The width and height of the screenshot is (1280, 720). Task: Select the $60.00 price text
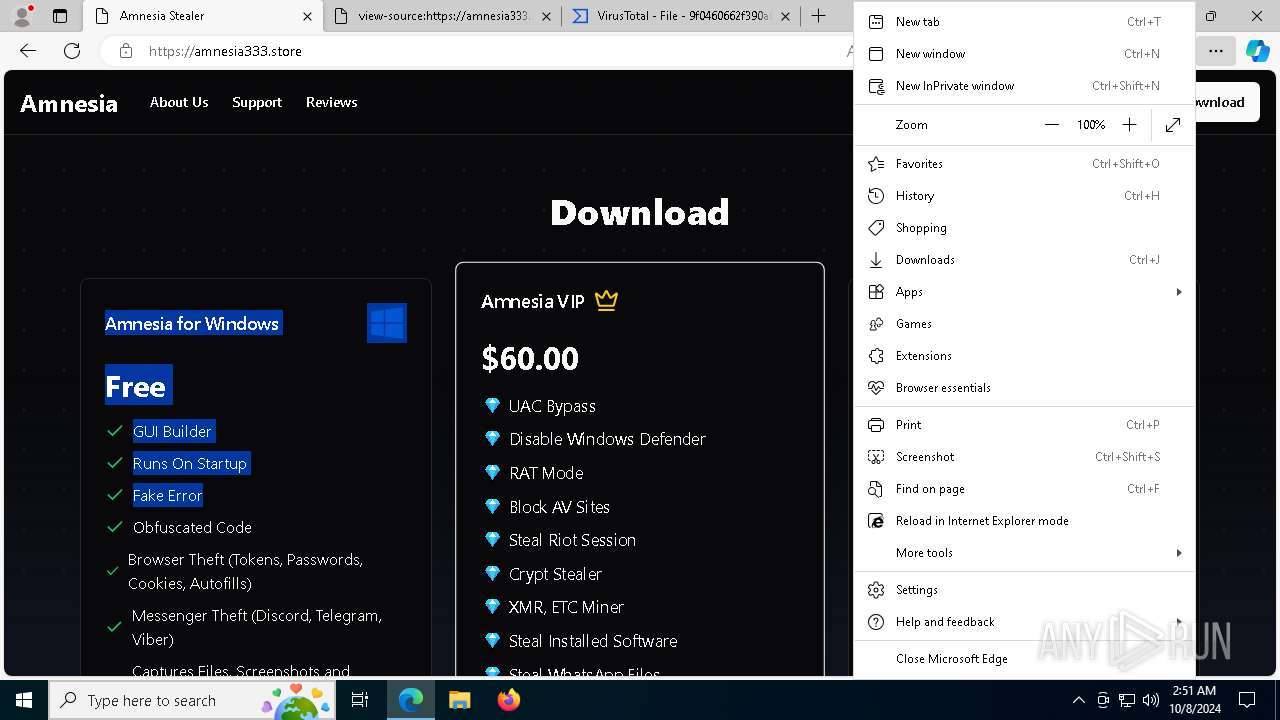[530, 358]
